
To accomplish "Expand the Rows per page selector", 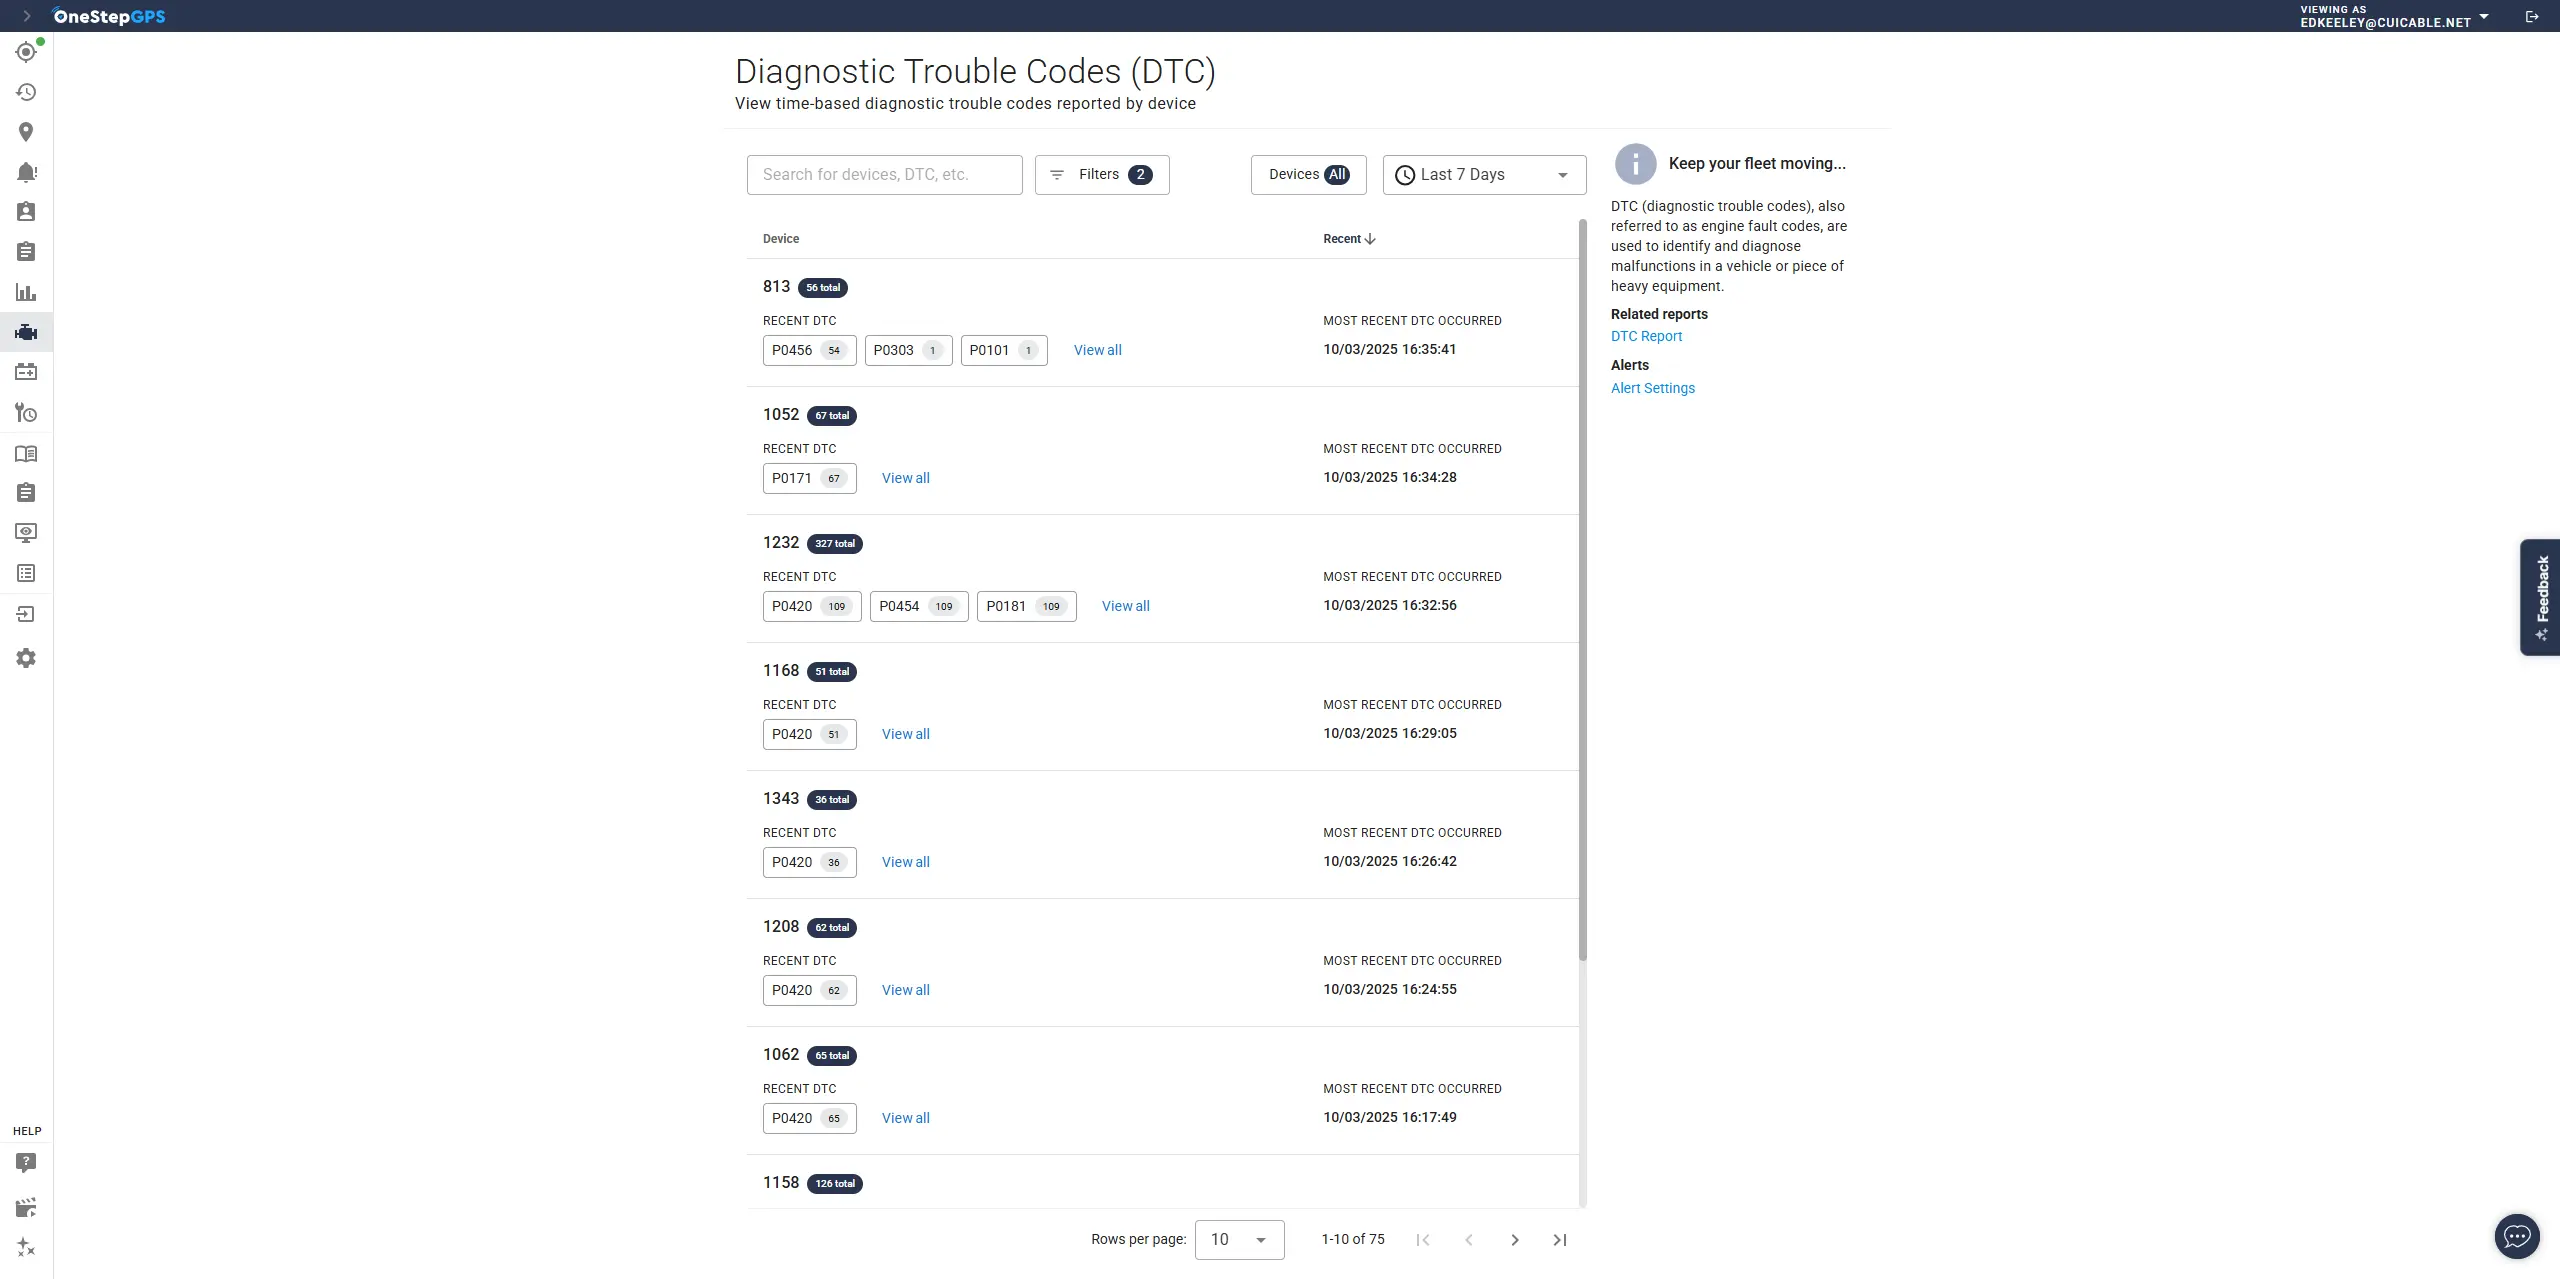I will pyautogui.click(x=1238, y=1239).
